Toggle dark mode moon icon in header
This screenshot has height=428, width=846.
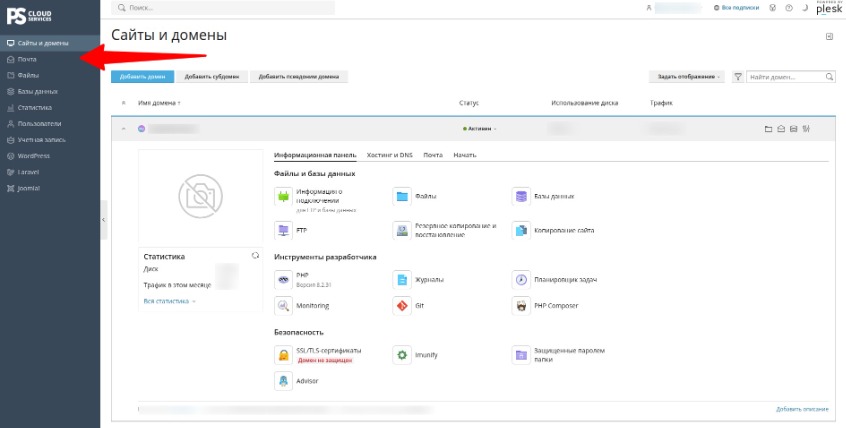click(x=804, y=8)
